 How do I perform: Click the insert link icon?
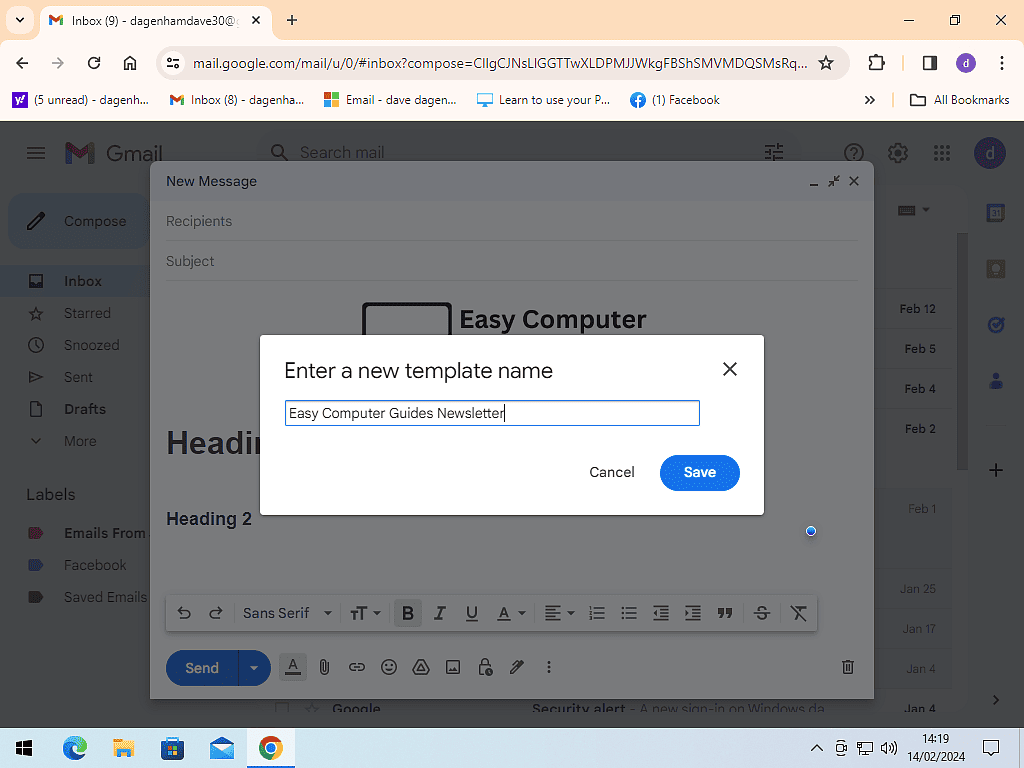pyautogui.click(x=356, y=667)
